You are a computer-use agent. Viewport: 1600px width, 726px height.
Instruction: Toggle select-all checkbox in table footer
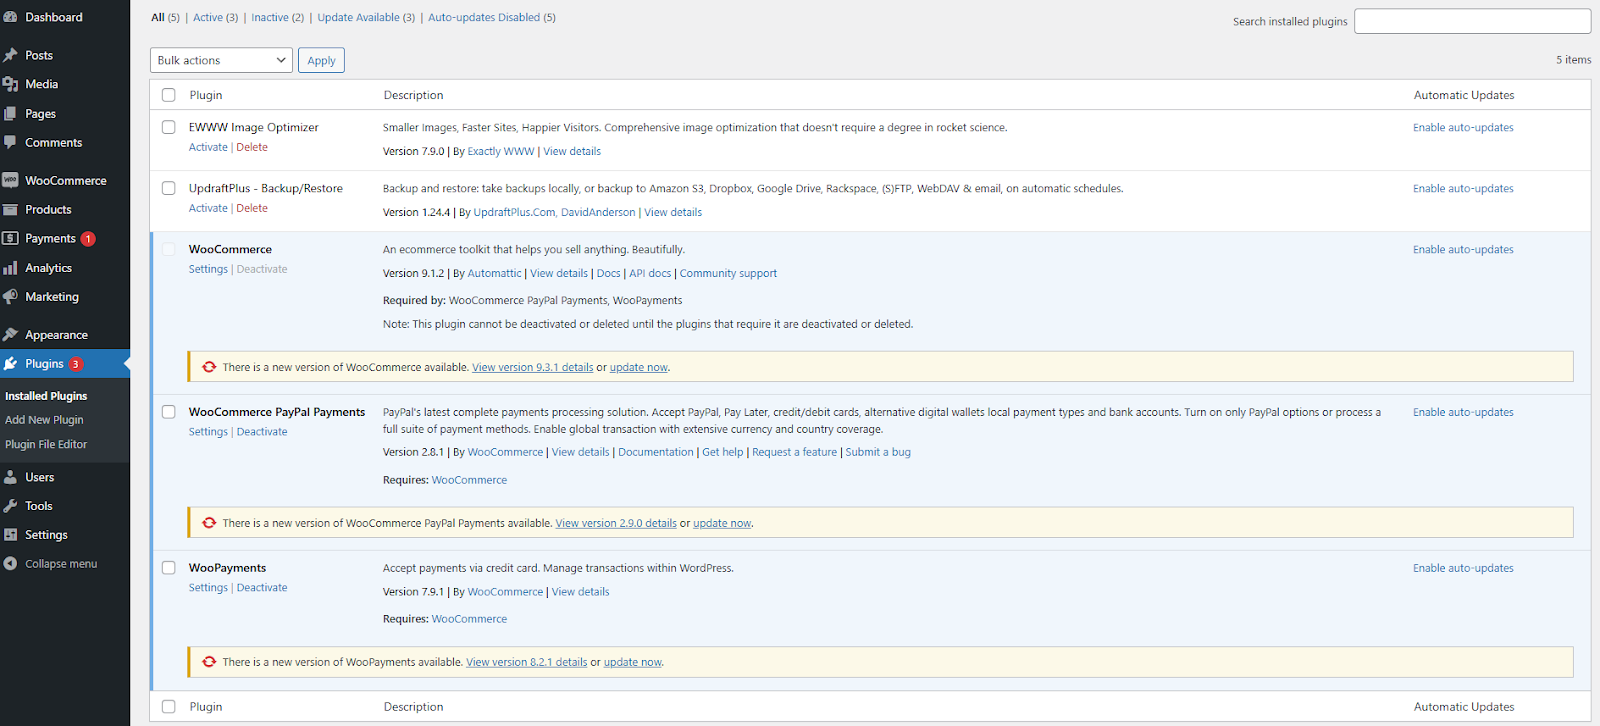click(168, 707)
